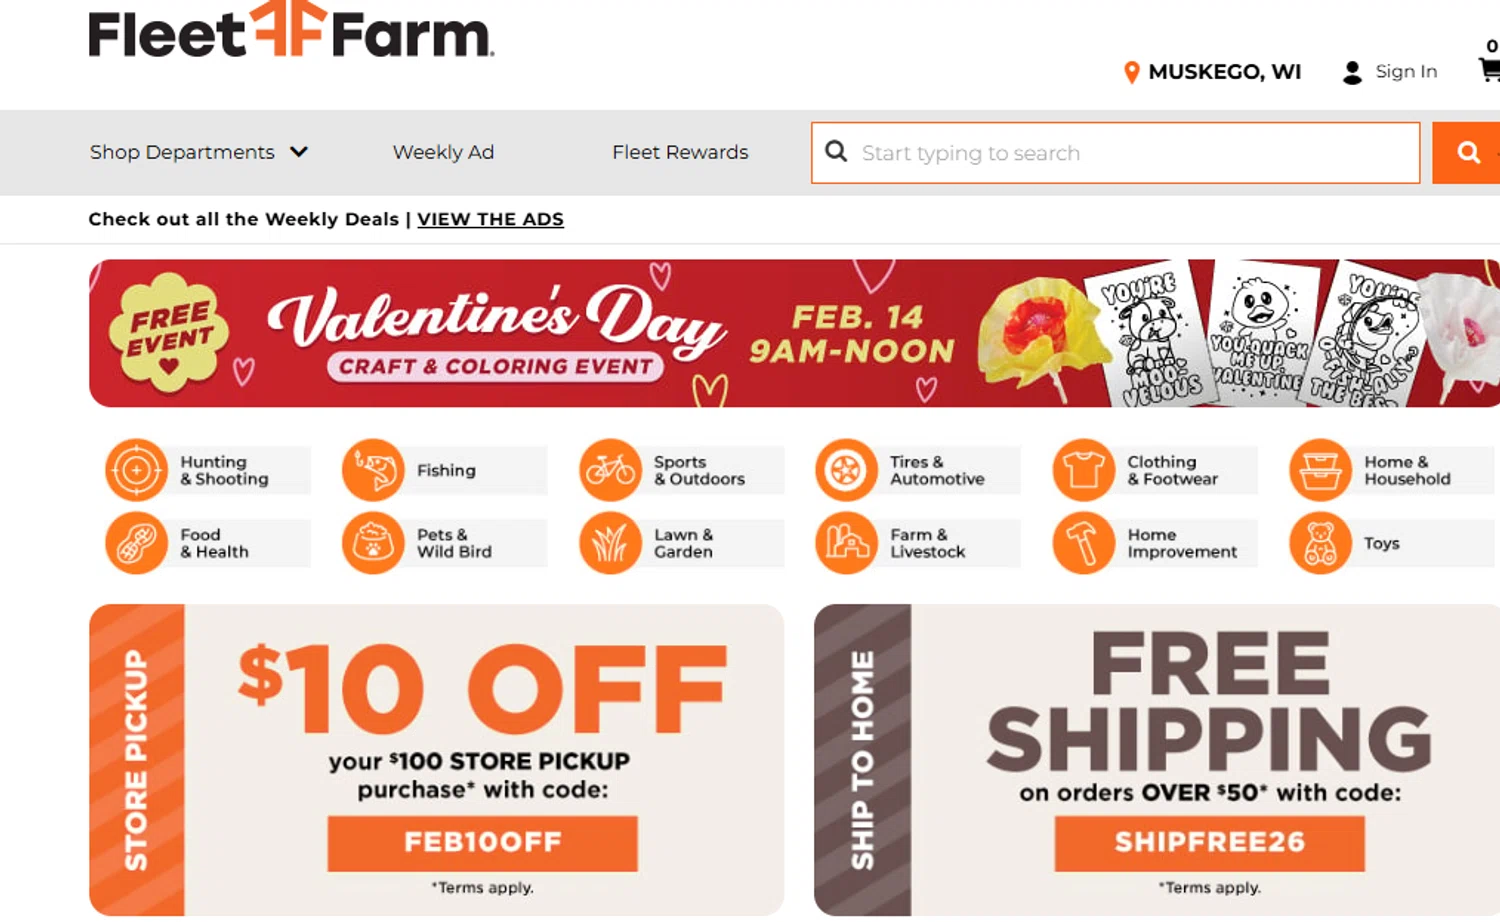Open the Weekly Ad menu item
The image size is (1500, 922).
click(x=443, y=152)
